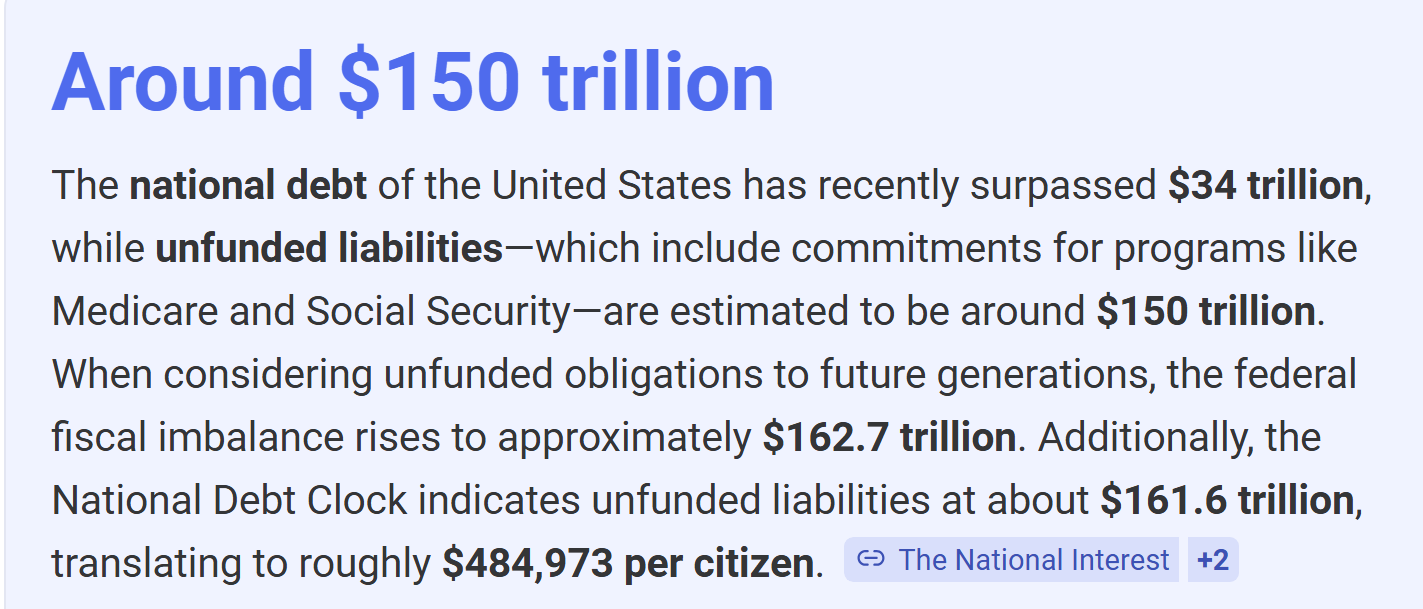Click the bold "$34 trillion" figure
This screenshot has width=1423, height=609.
[x=1265, y=186]
